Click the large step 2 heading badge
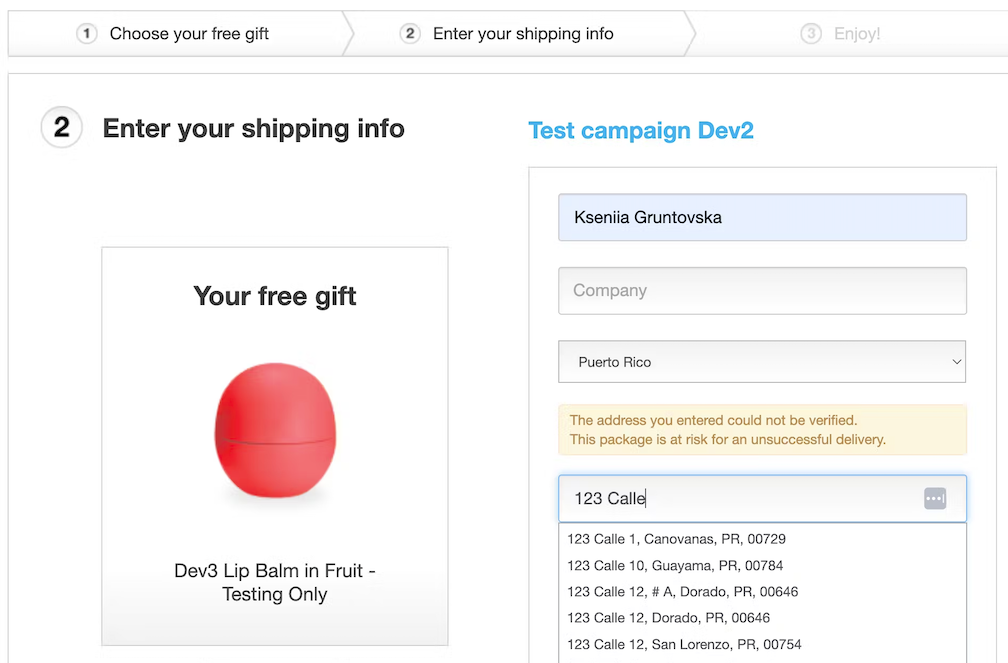The image size is (1008, 663). 61,128
